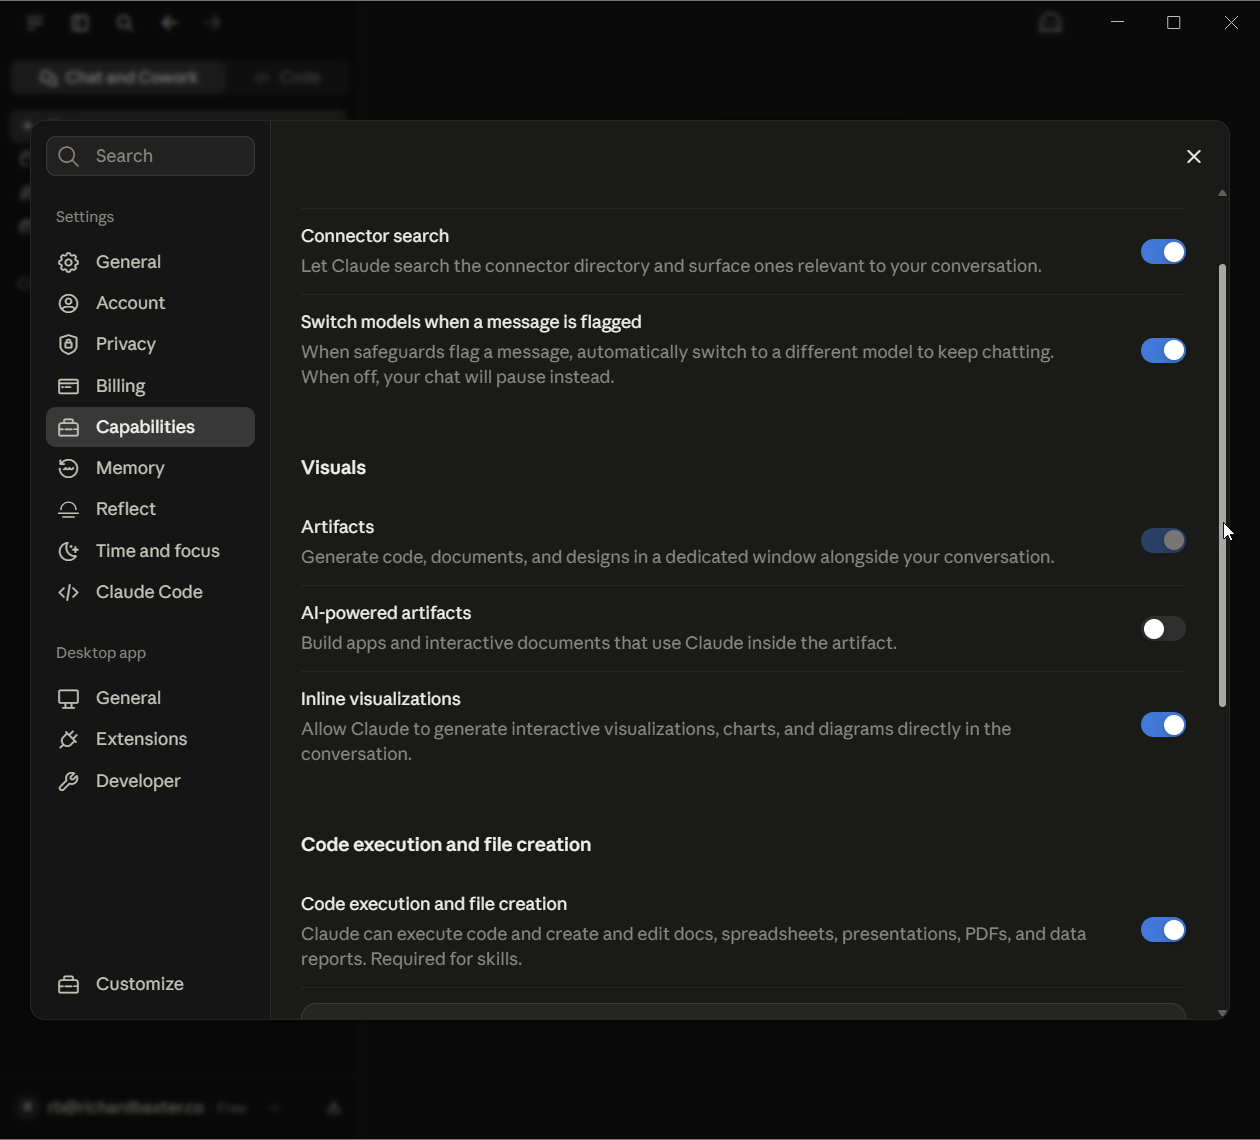
Task: Click the back arrow in background toolbar
Action: [x=169, y=22]
